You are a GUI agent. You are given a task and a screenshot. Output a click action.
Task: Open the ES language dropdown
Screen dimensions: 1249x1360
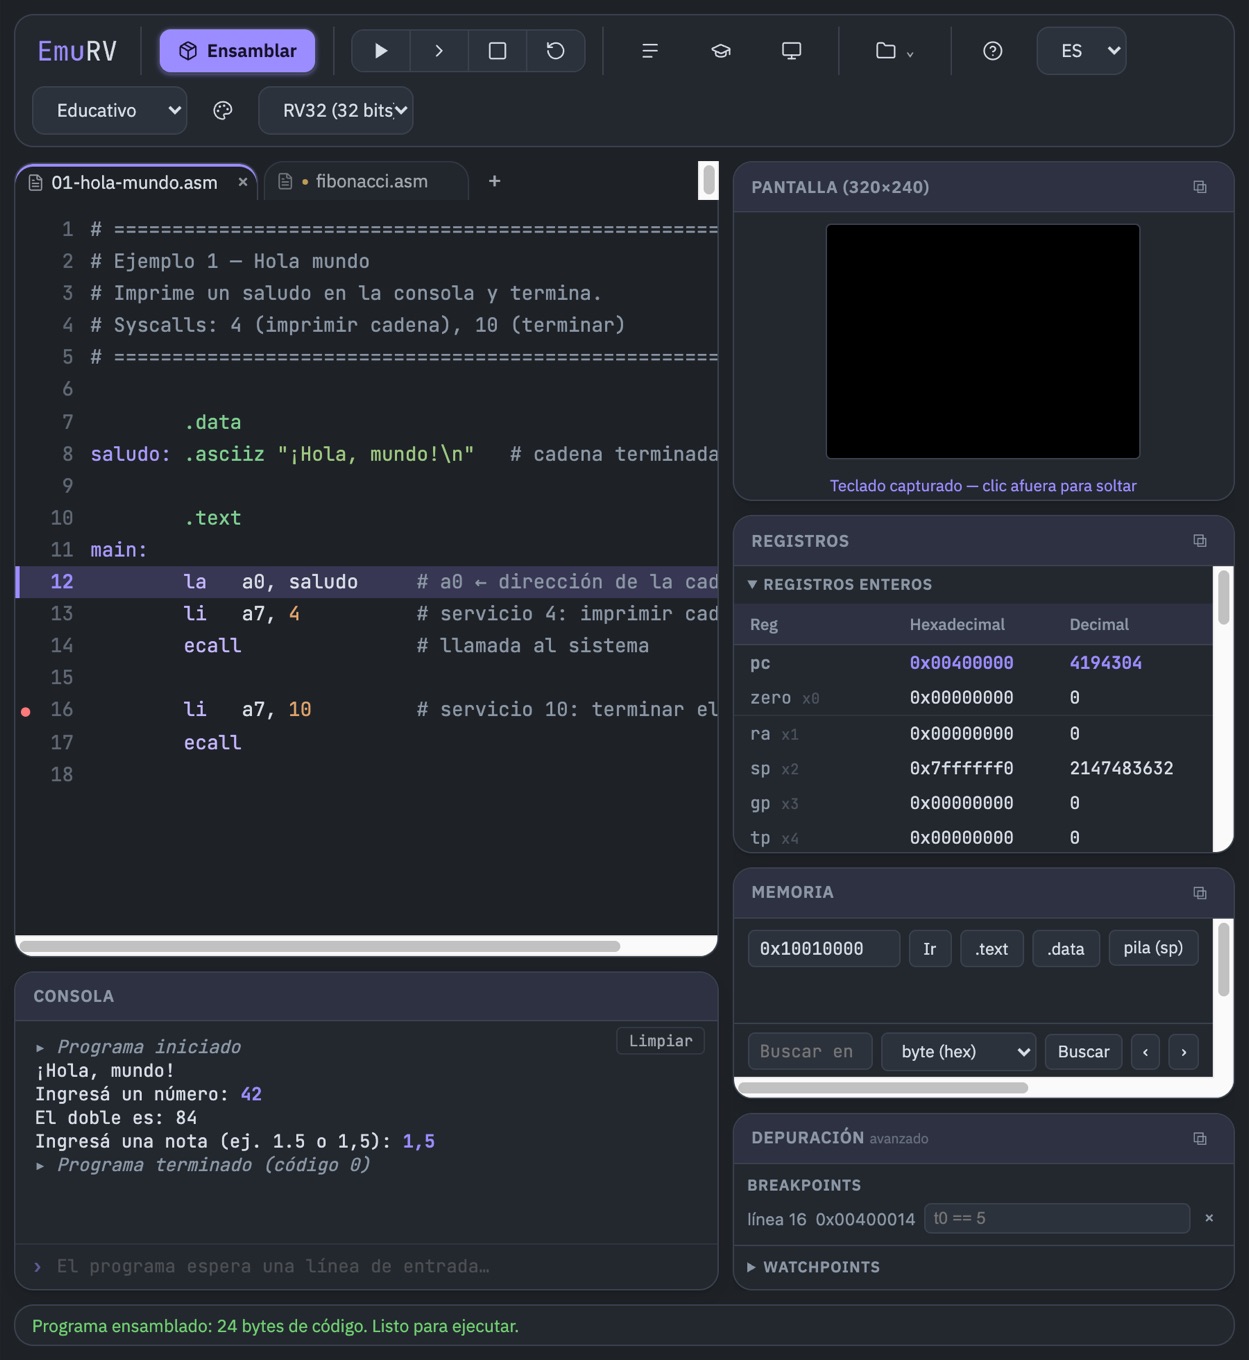coord(1081,51)
